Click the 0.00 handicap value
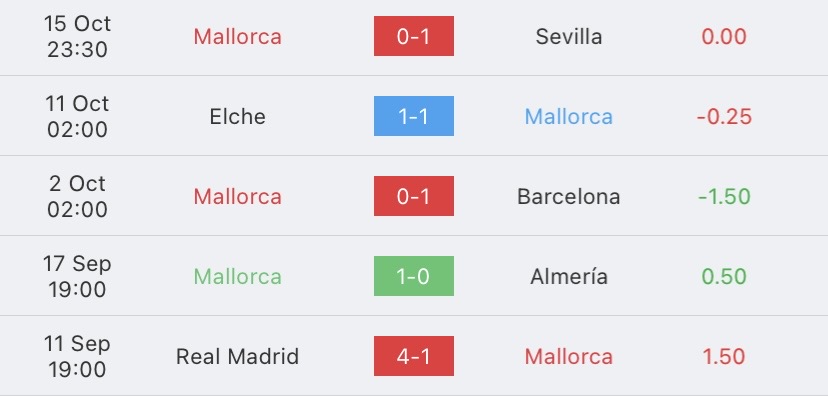Image resolution: width=828 pixels, height=396 pixels. (724, 36)
